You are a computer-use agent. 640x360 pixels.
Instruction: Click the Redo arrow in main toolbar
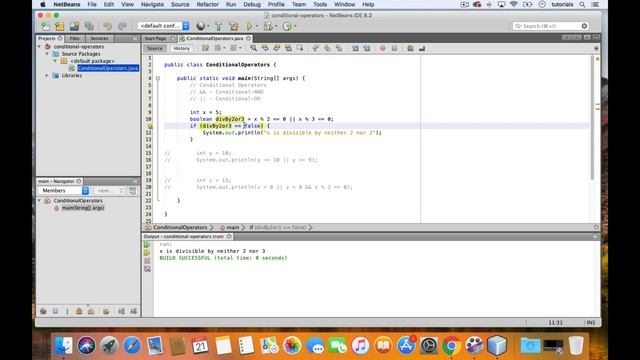click(x=122, y=27)
